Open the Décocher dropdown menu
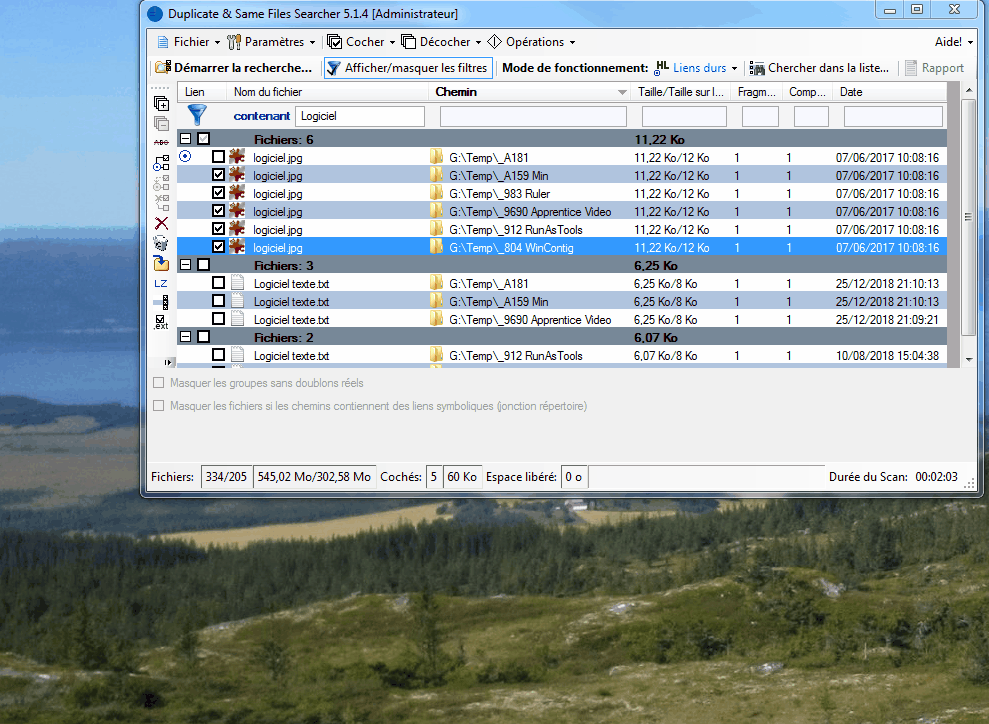 click(x=442, y=42)
